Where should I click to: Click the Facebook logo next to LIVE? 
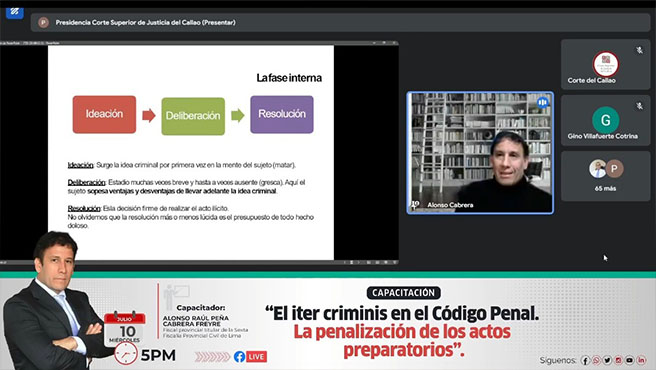pos(239,357)
